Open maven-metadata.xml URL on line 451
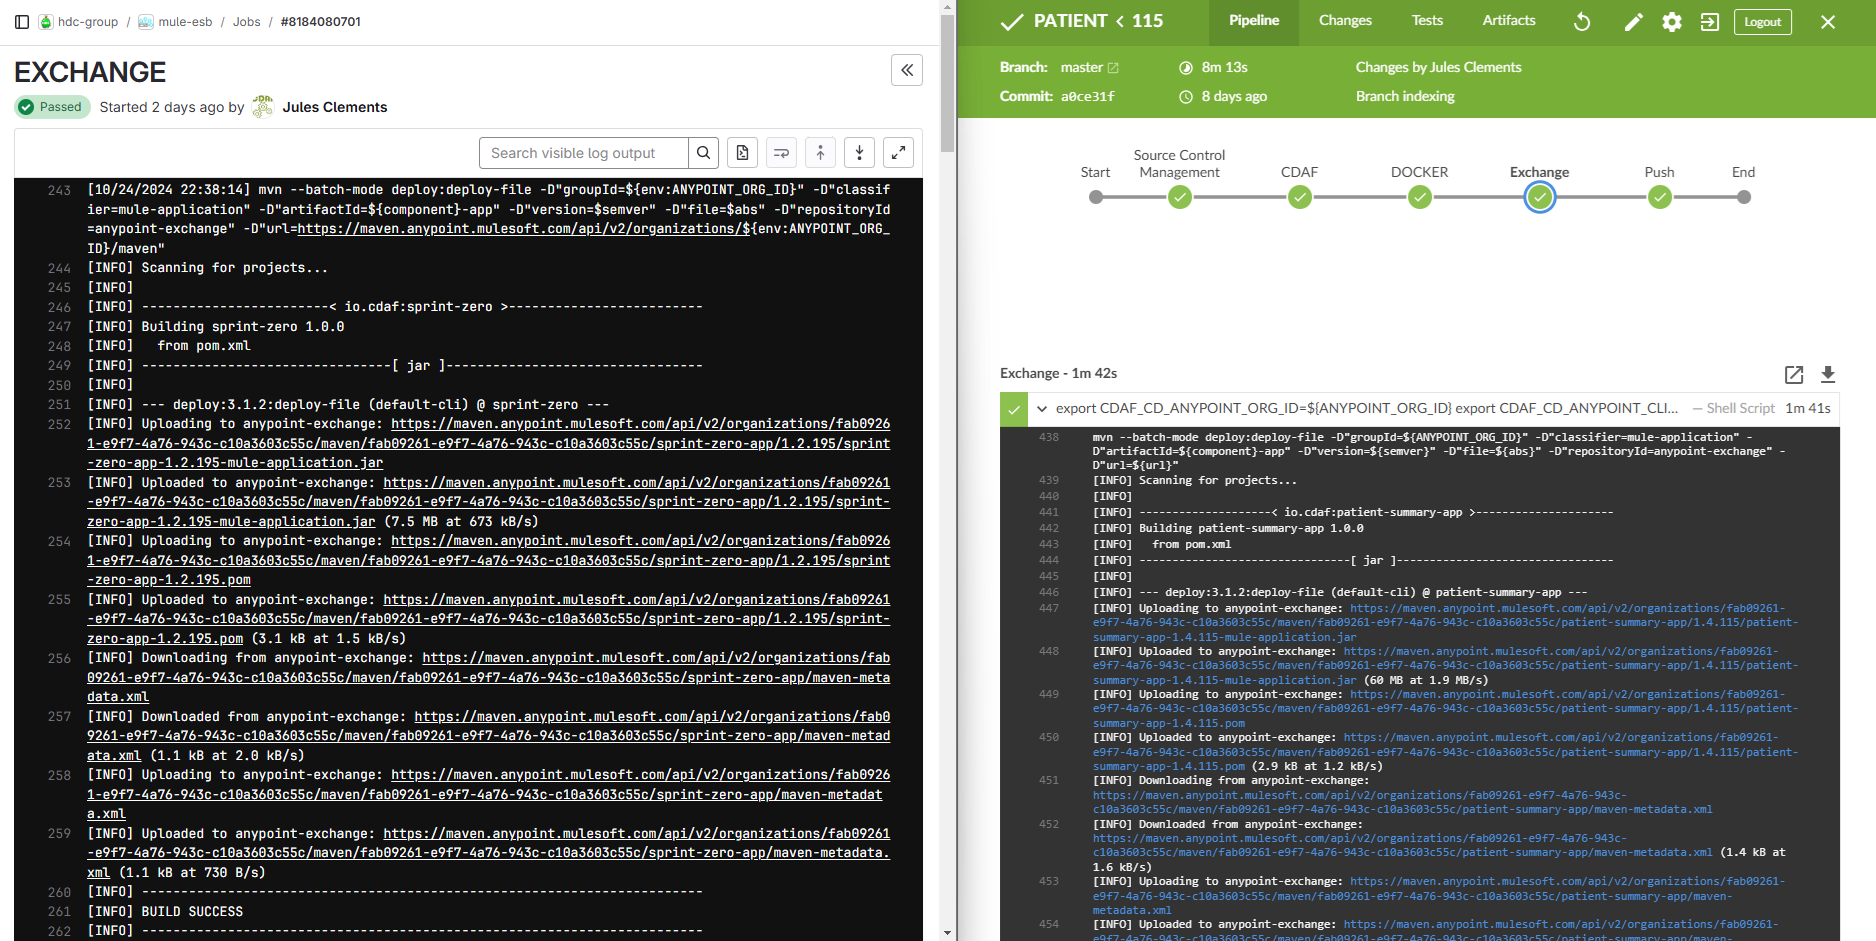 pyautogui.click(x=1402, y=802)
